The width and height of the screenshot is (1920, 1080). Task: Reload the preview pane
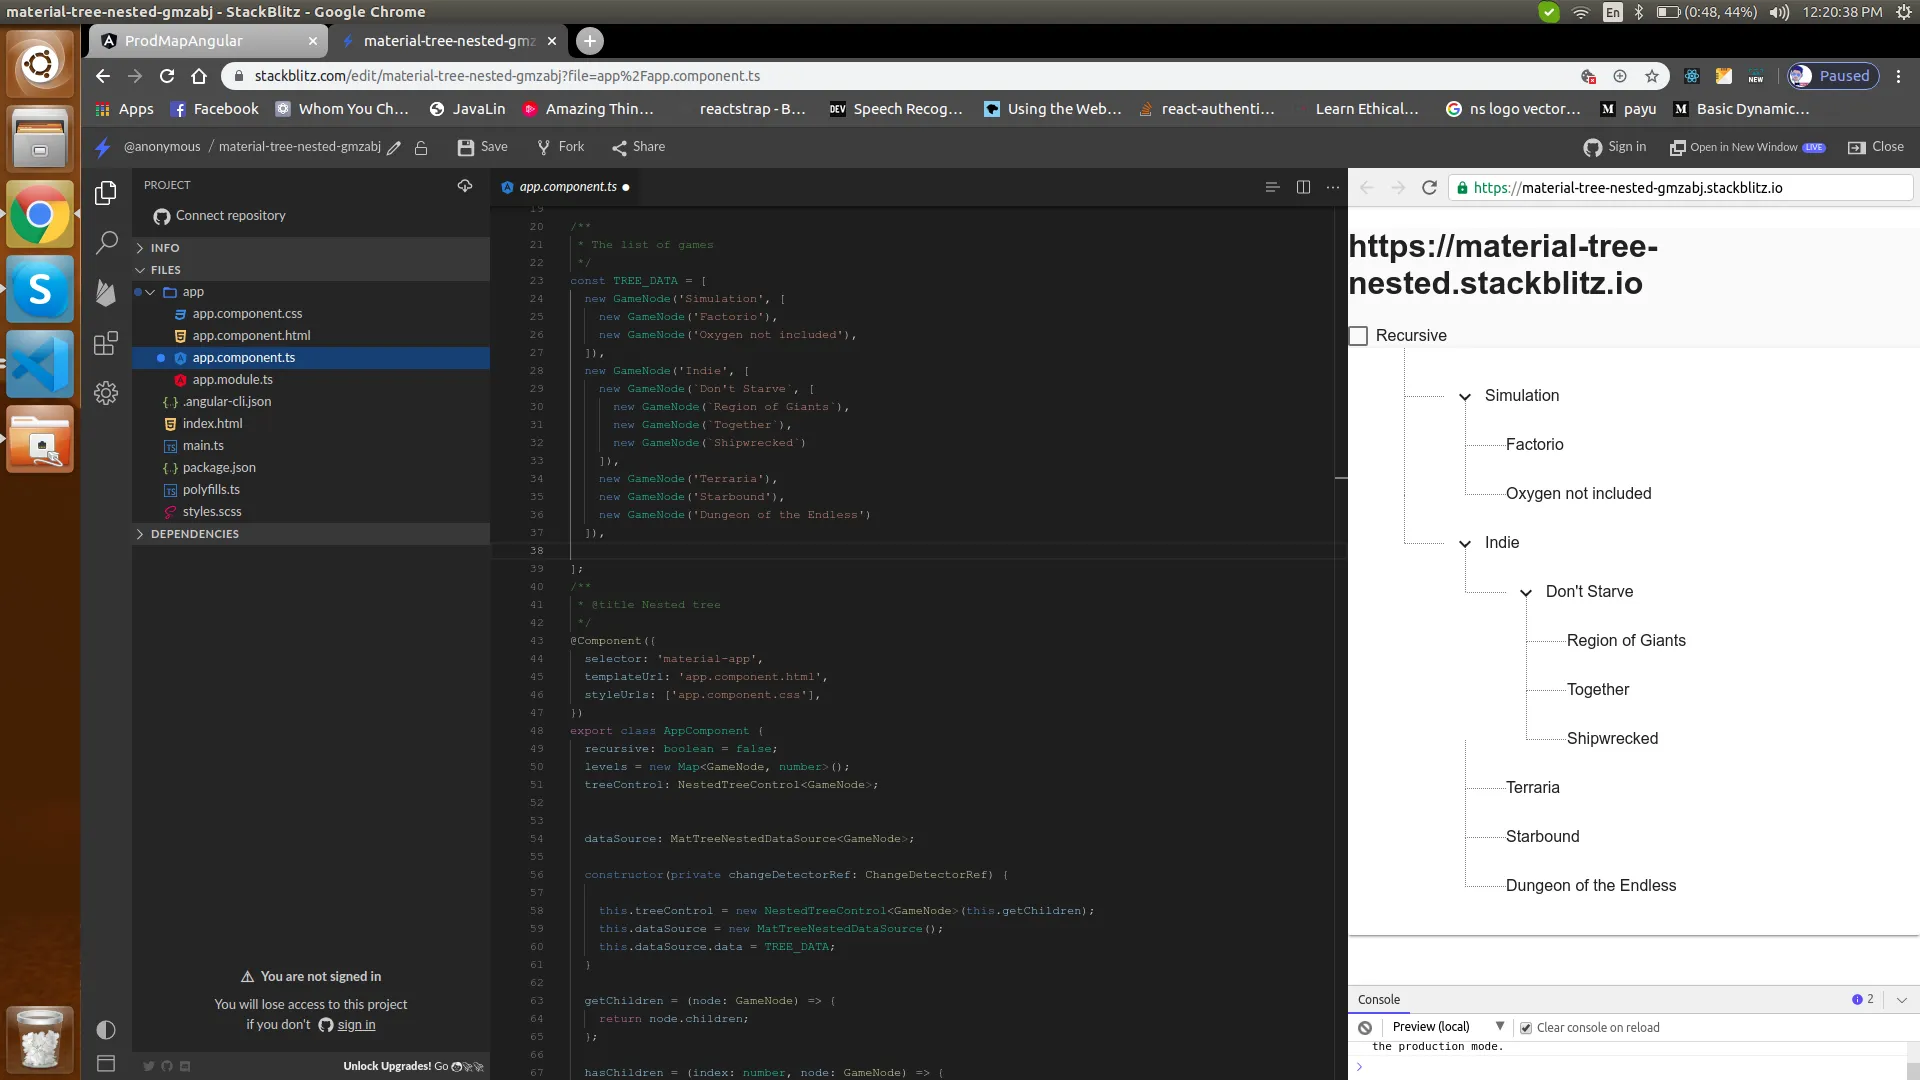[1429, 188]
